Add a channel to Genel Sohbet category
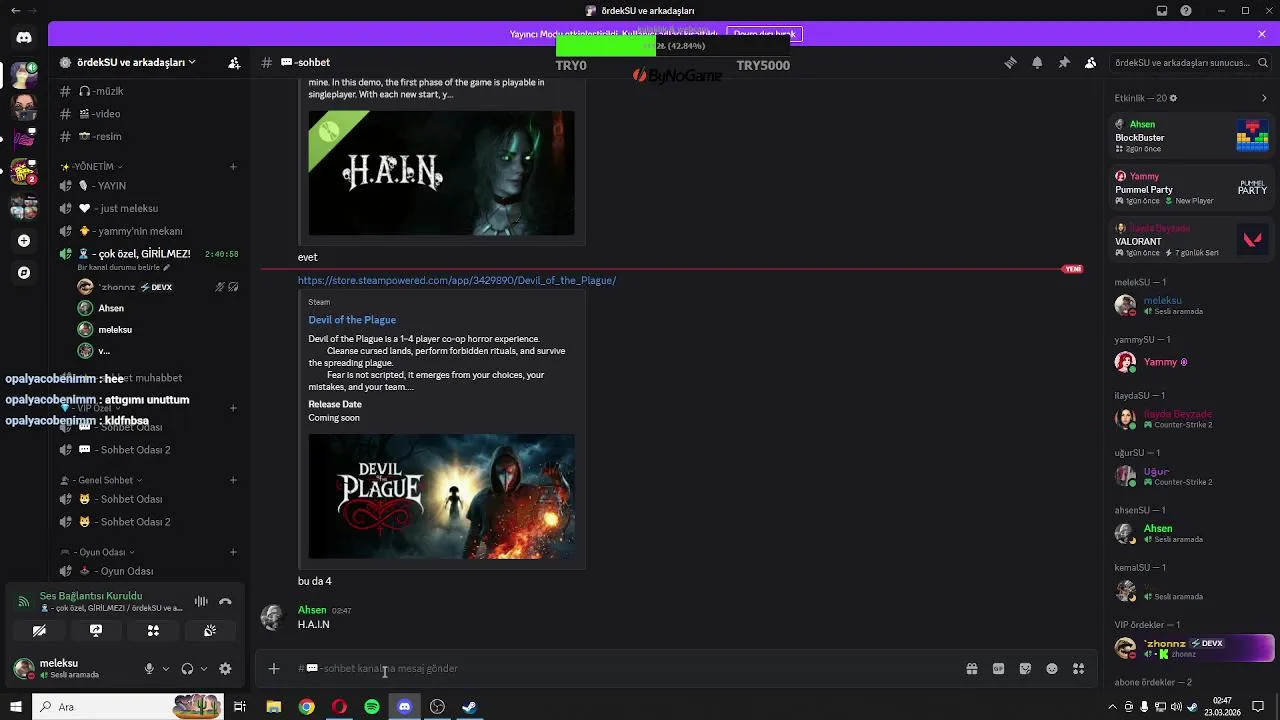Image resolution: width=1280 pixels, height=720 pixels. [233, 480]
